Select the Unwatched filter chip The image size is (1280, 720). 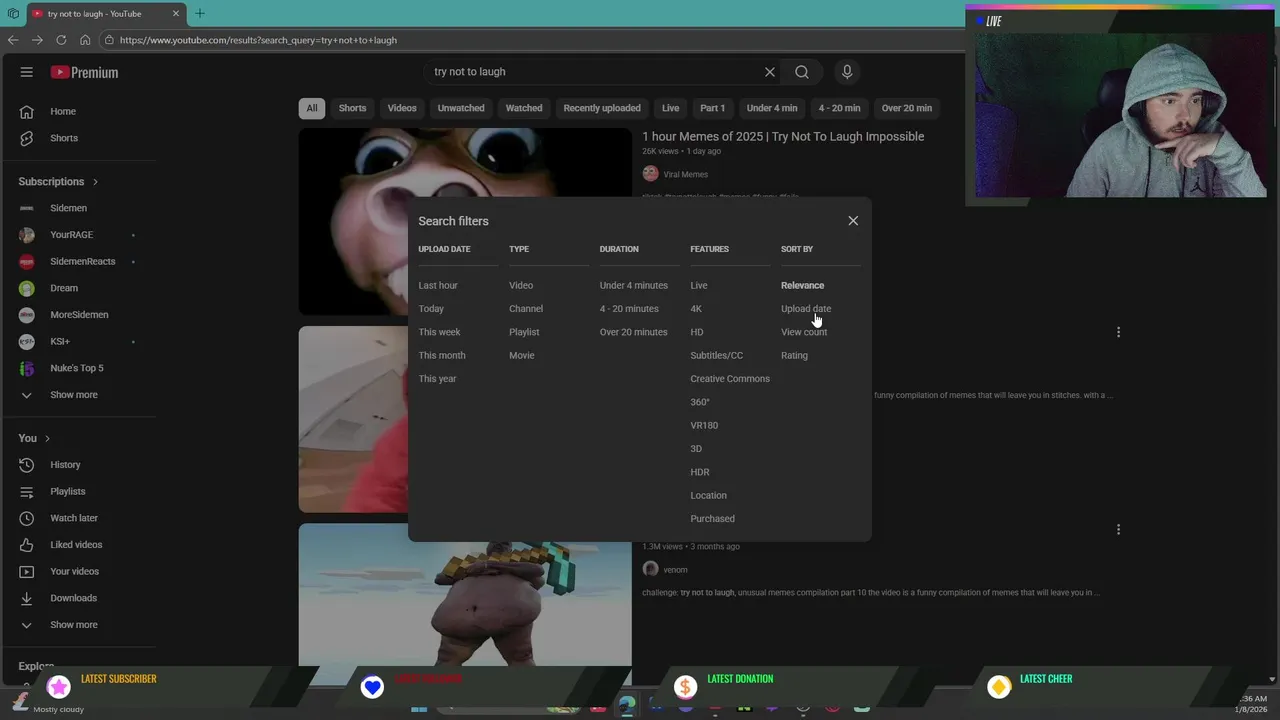click(x=461, y=108)
